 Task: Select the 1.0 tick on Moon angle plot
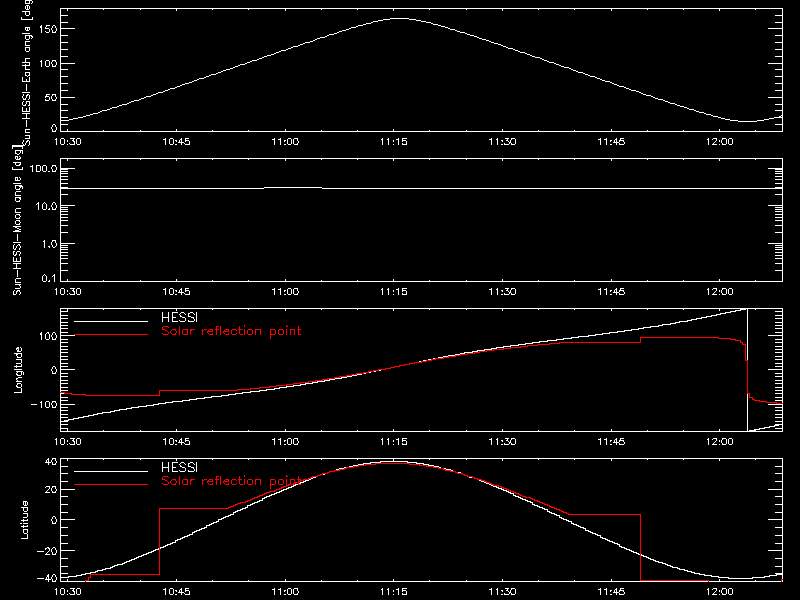tap(49, 244)
